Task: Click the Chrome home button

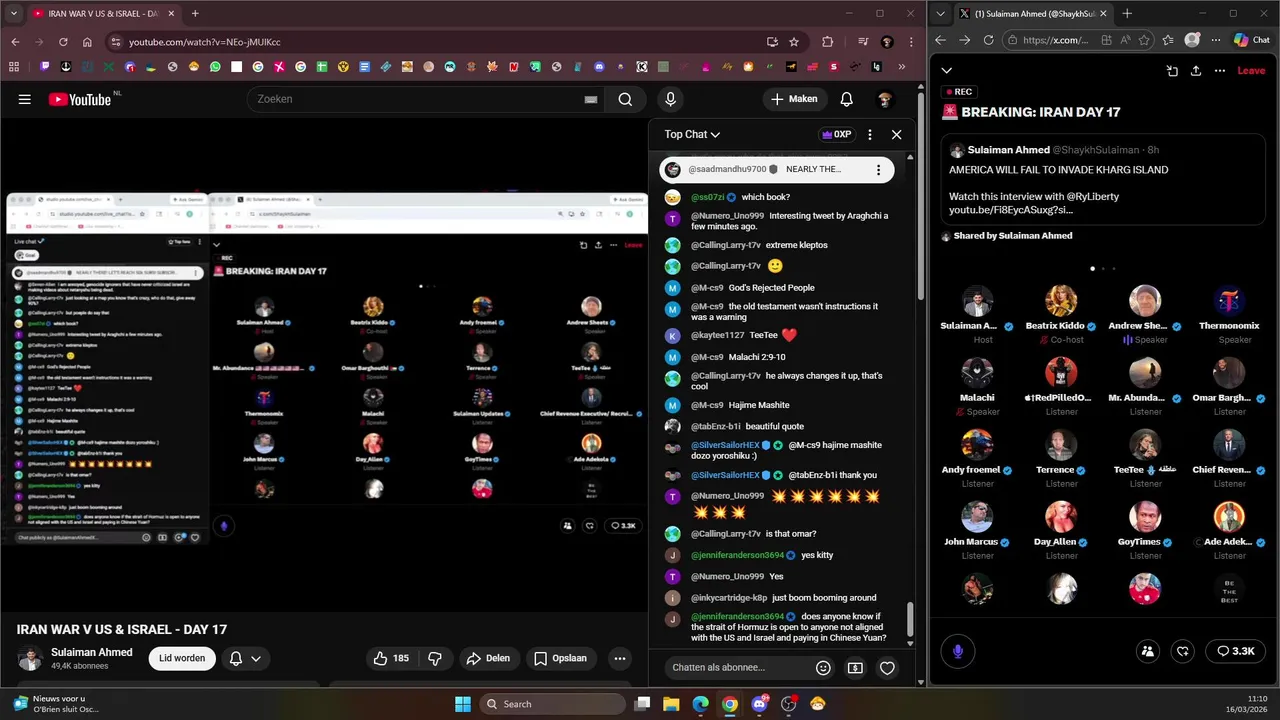Action: (x=87, y=42)
